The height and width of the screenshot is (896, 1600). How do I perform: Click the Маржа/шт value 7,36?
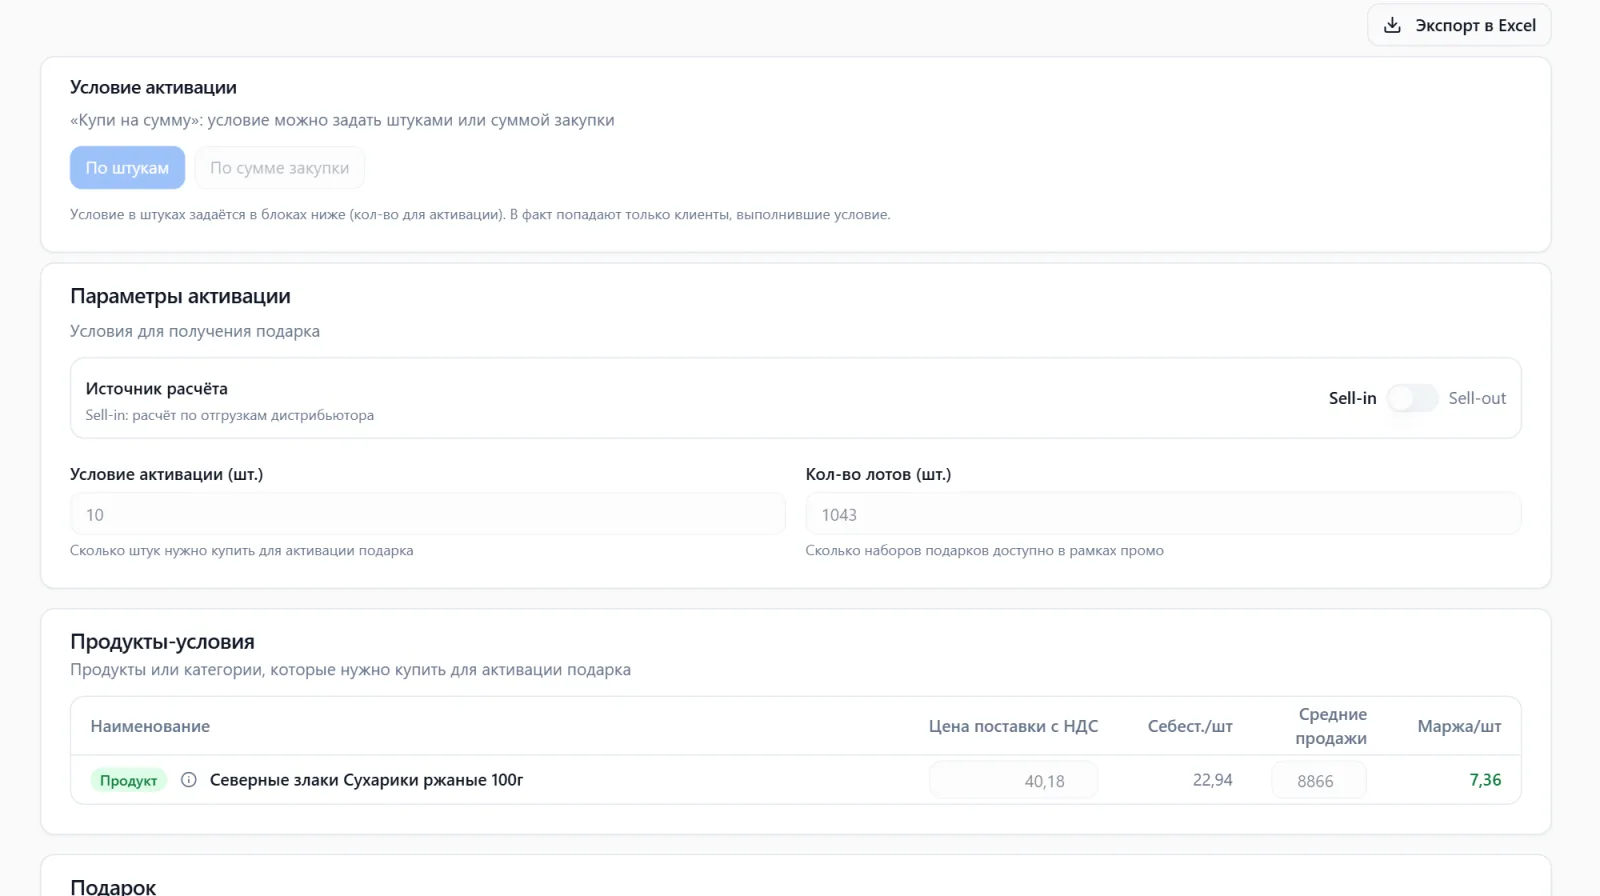1485,780
